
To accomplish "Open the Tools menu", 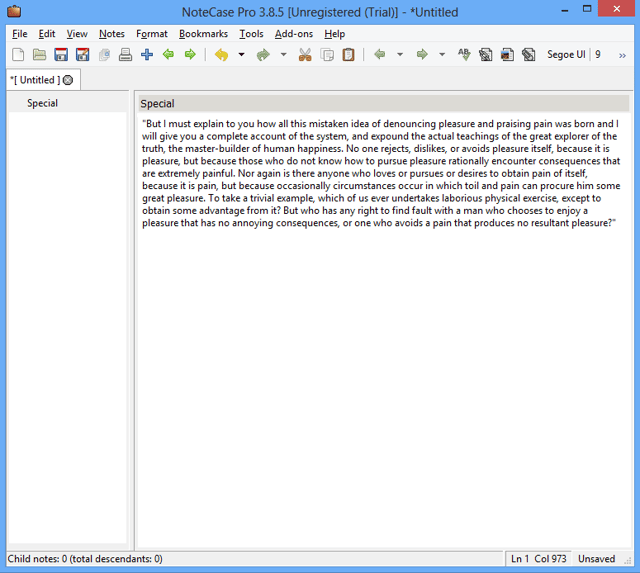I will (251, 34).
